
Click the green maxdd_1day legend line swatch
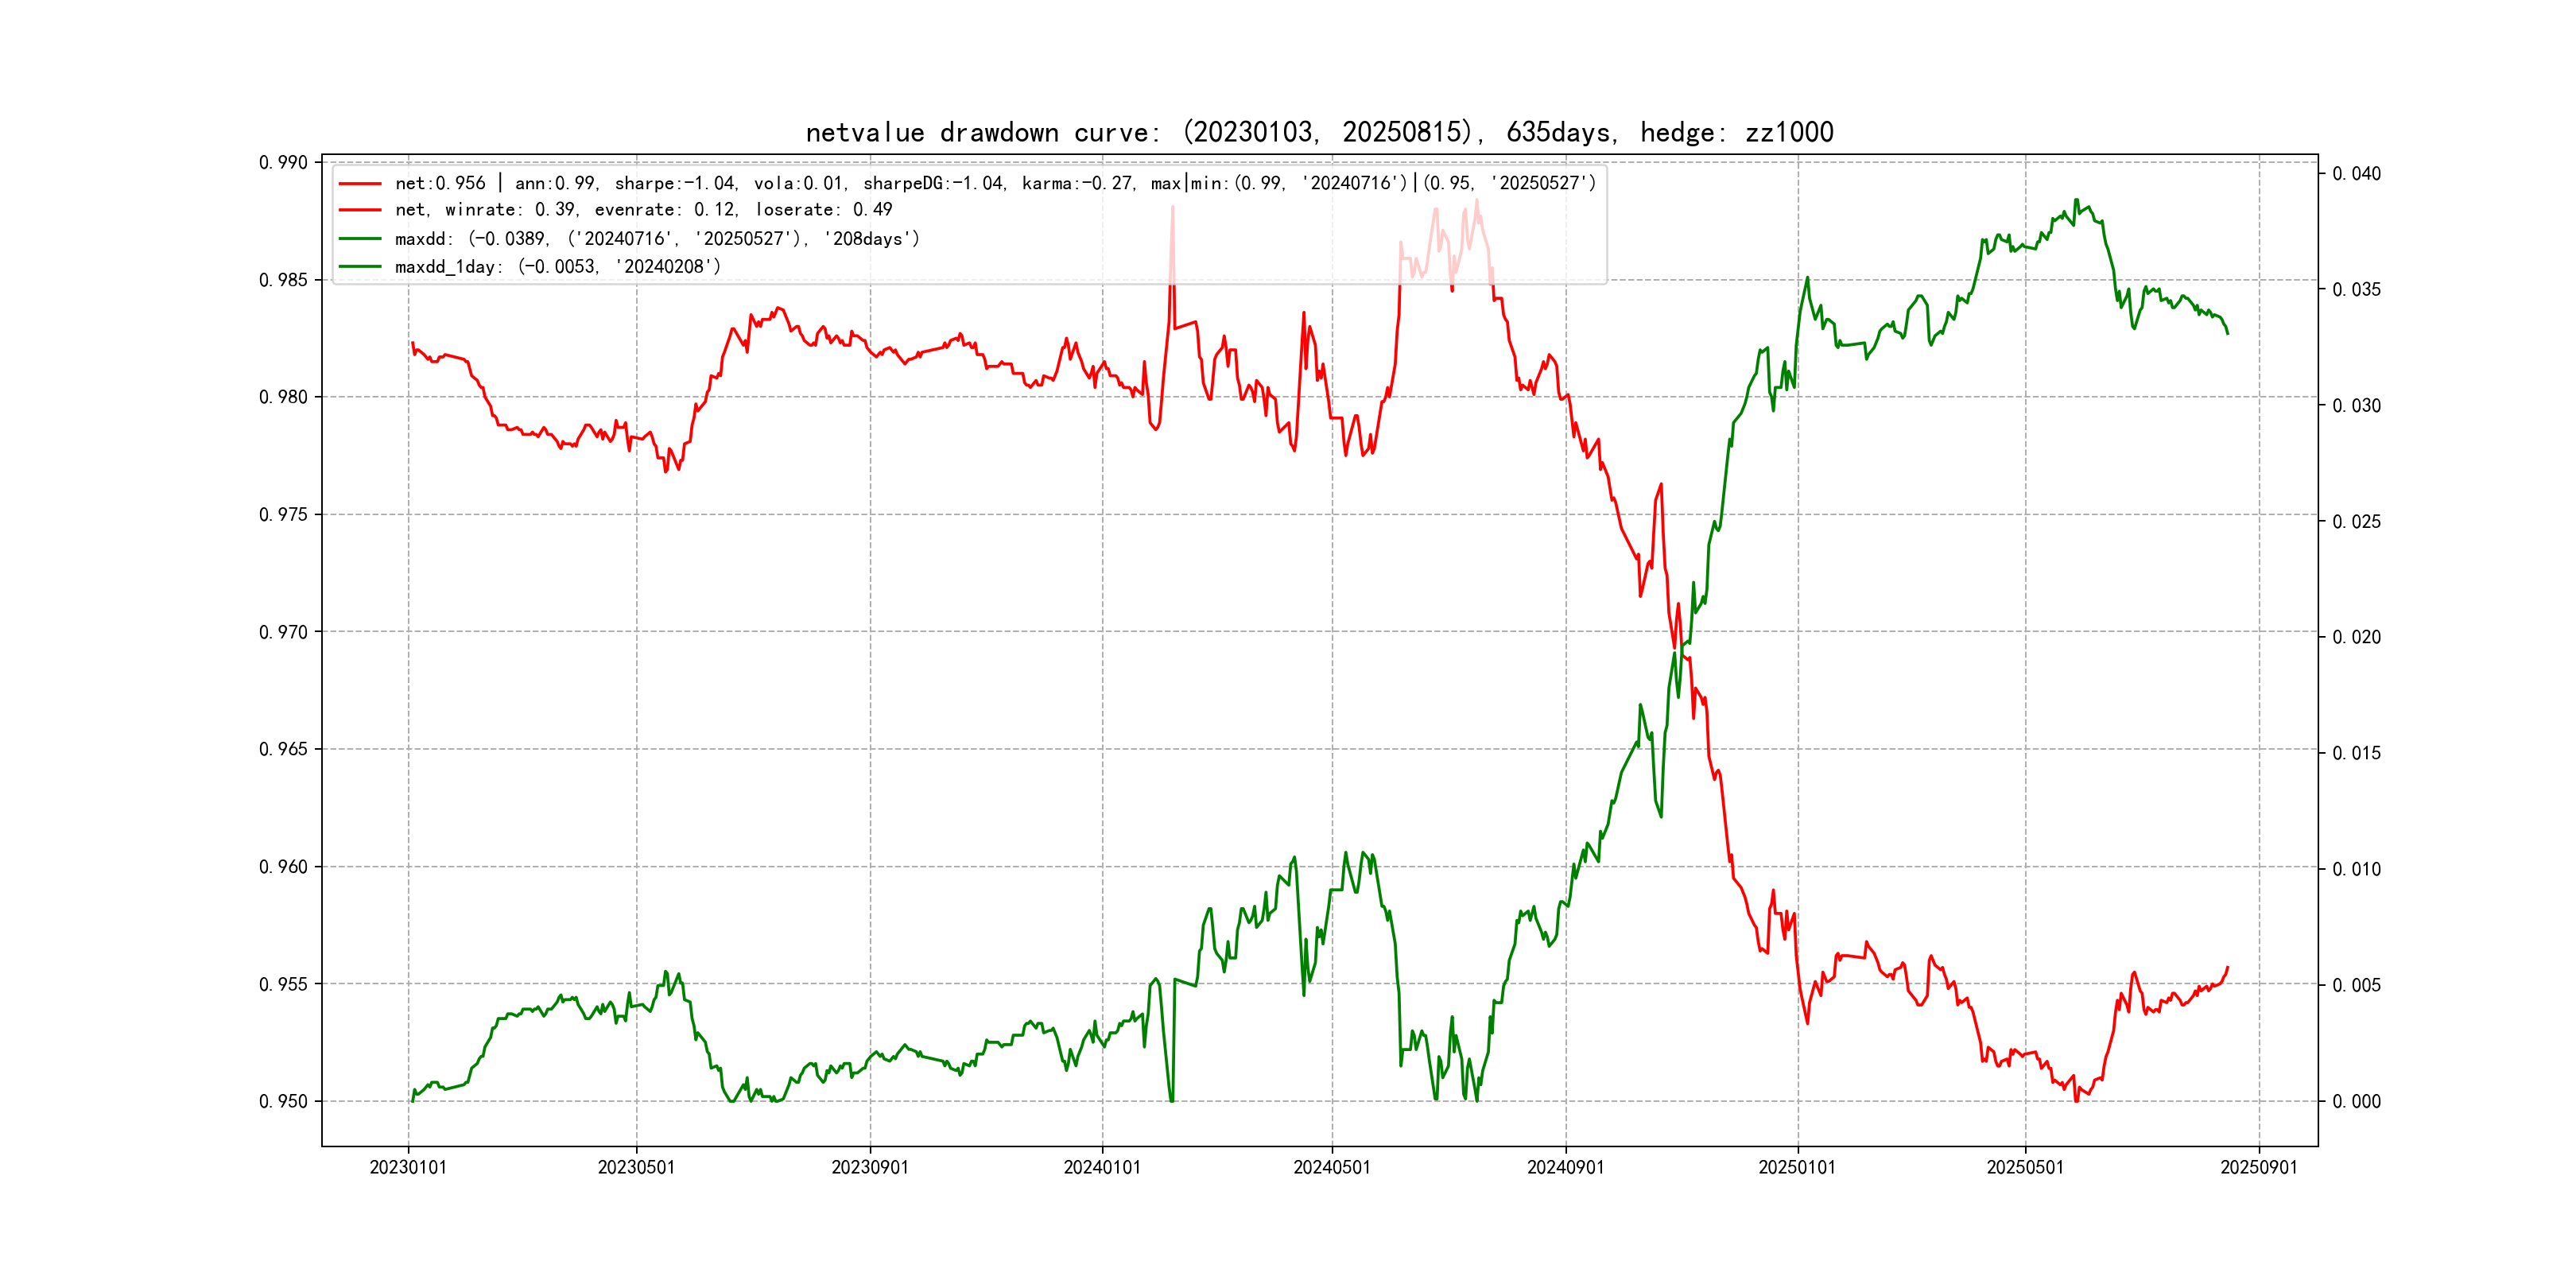coord(360,266)
